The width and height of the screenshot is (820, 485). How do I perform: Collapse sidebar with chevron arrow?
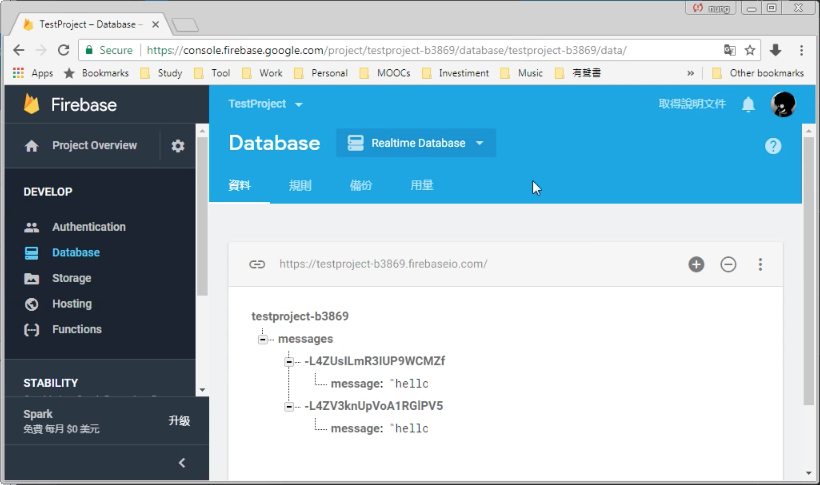182,463
